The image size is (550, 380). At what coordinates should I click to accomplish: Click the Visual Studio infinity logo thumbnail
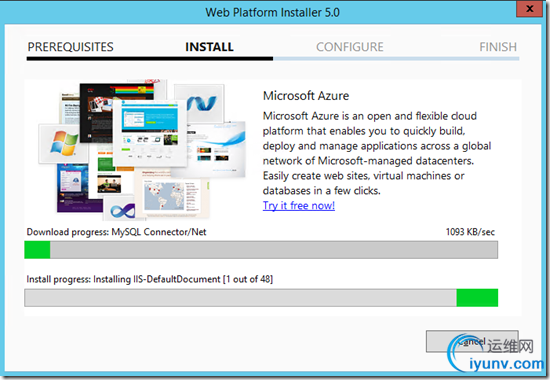point(121,209)
